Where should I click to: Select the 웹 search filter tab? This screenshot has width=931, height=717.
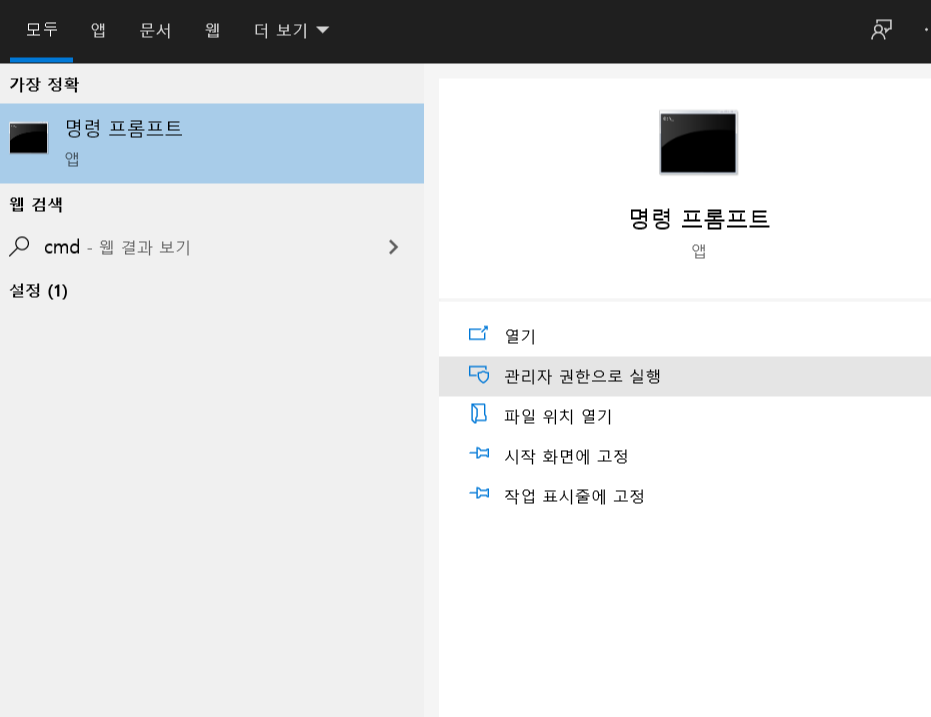[213, 30]
